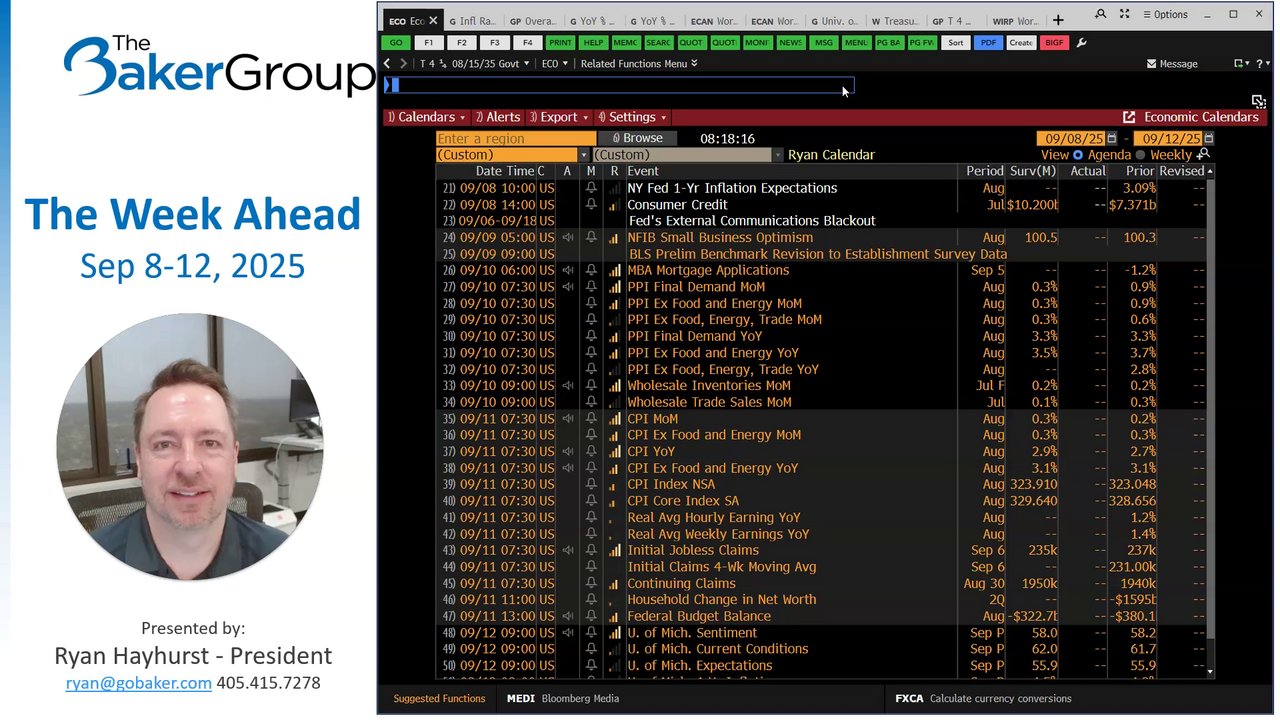Click the speaker icon for CPI YoY

[567, 452]
